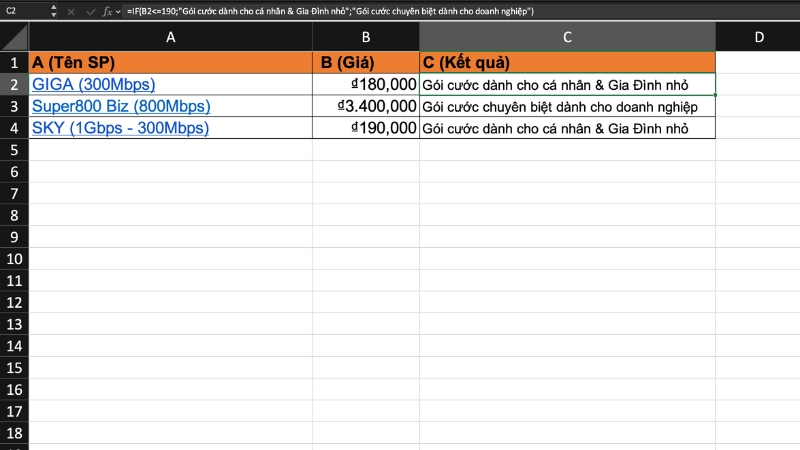800x450 pixels.
Task: Click into the formula bar text
Action: 330,11
